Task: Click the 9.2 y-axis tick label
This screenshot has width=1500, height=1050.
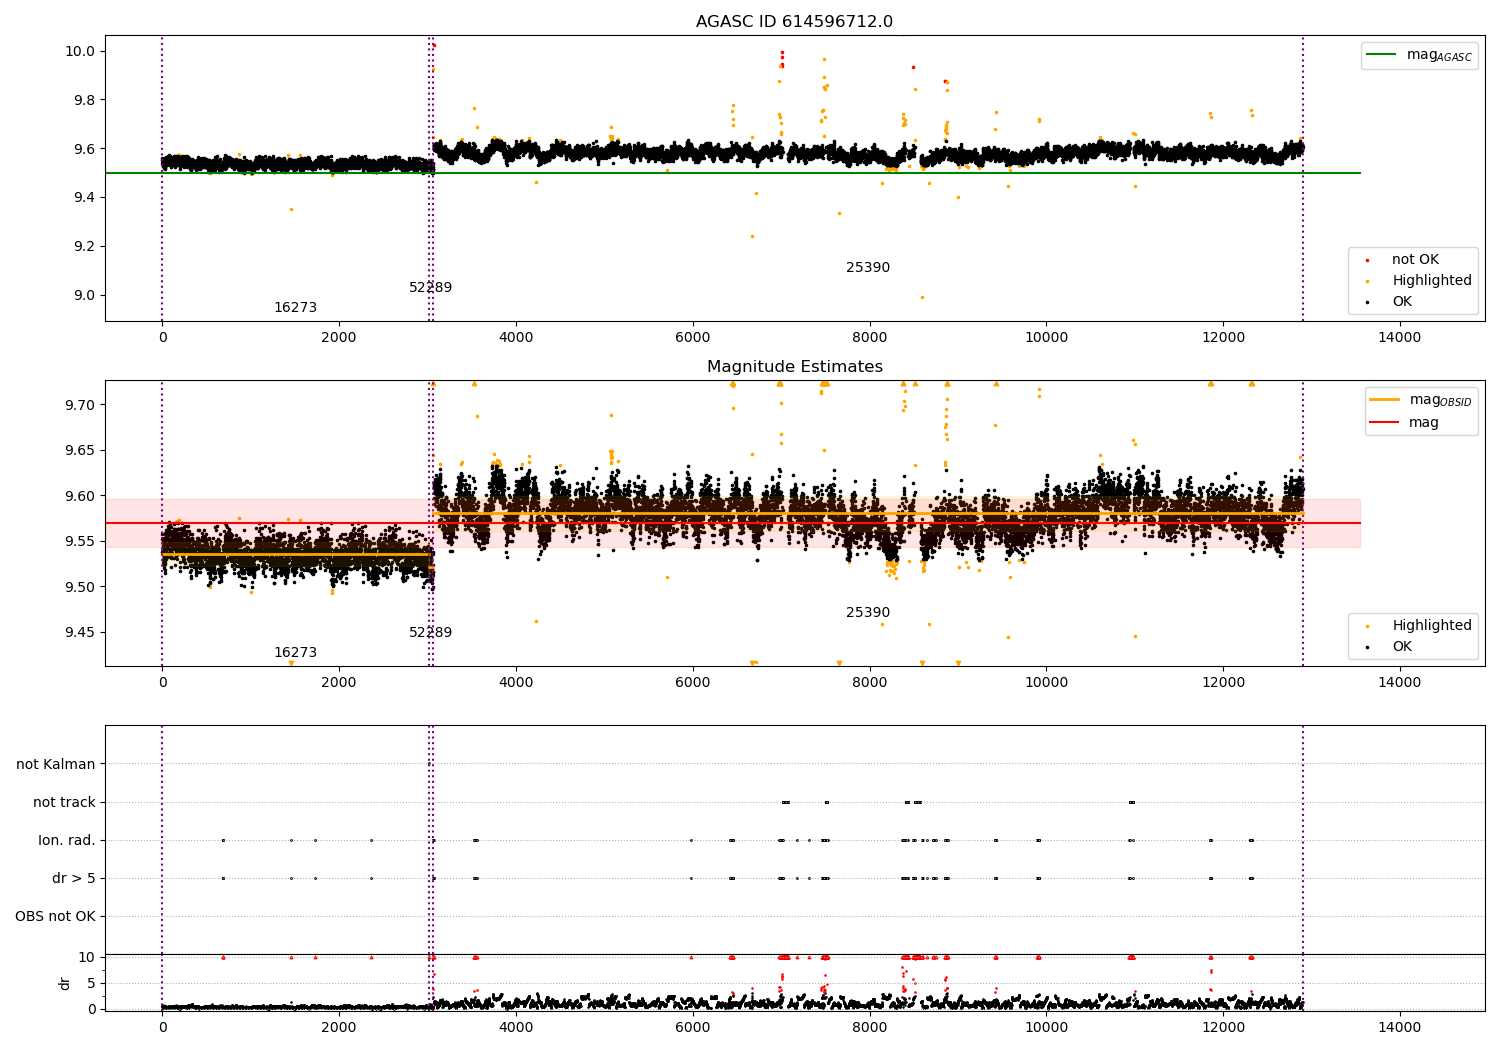Action: (86, 247)
